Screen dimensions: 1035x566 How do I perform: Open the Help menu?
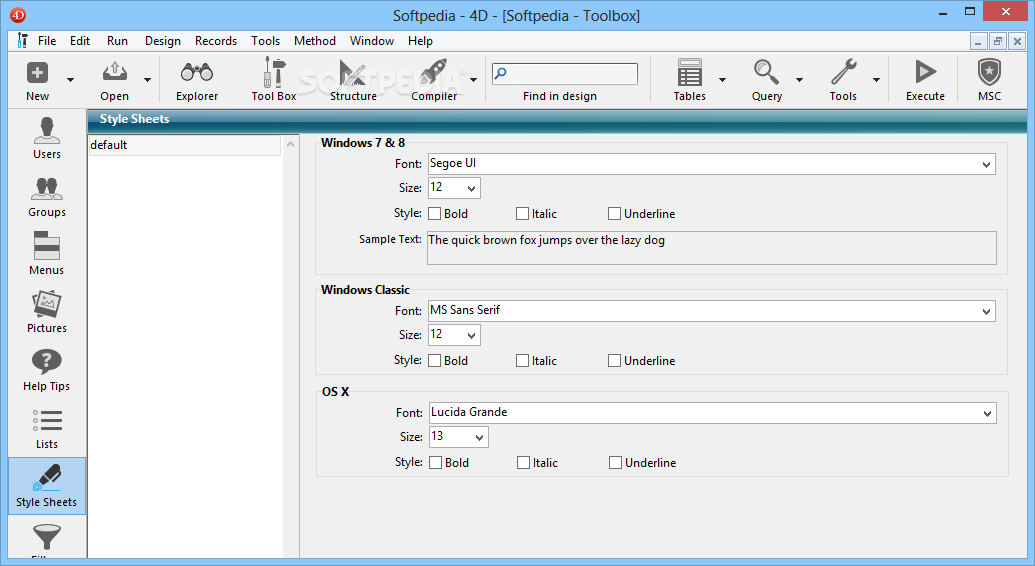[x=420, y=41]
